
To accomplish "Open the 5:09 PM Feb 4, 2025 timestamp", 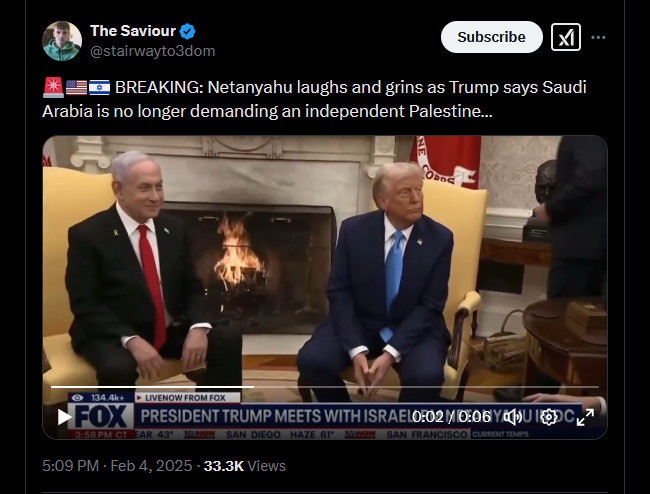I will (117, 466).
